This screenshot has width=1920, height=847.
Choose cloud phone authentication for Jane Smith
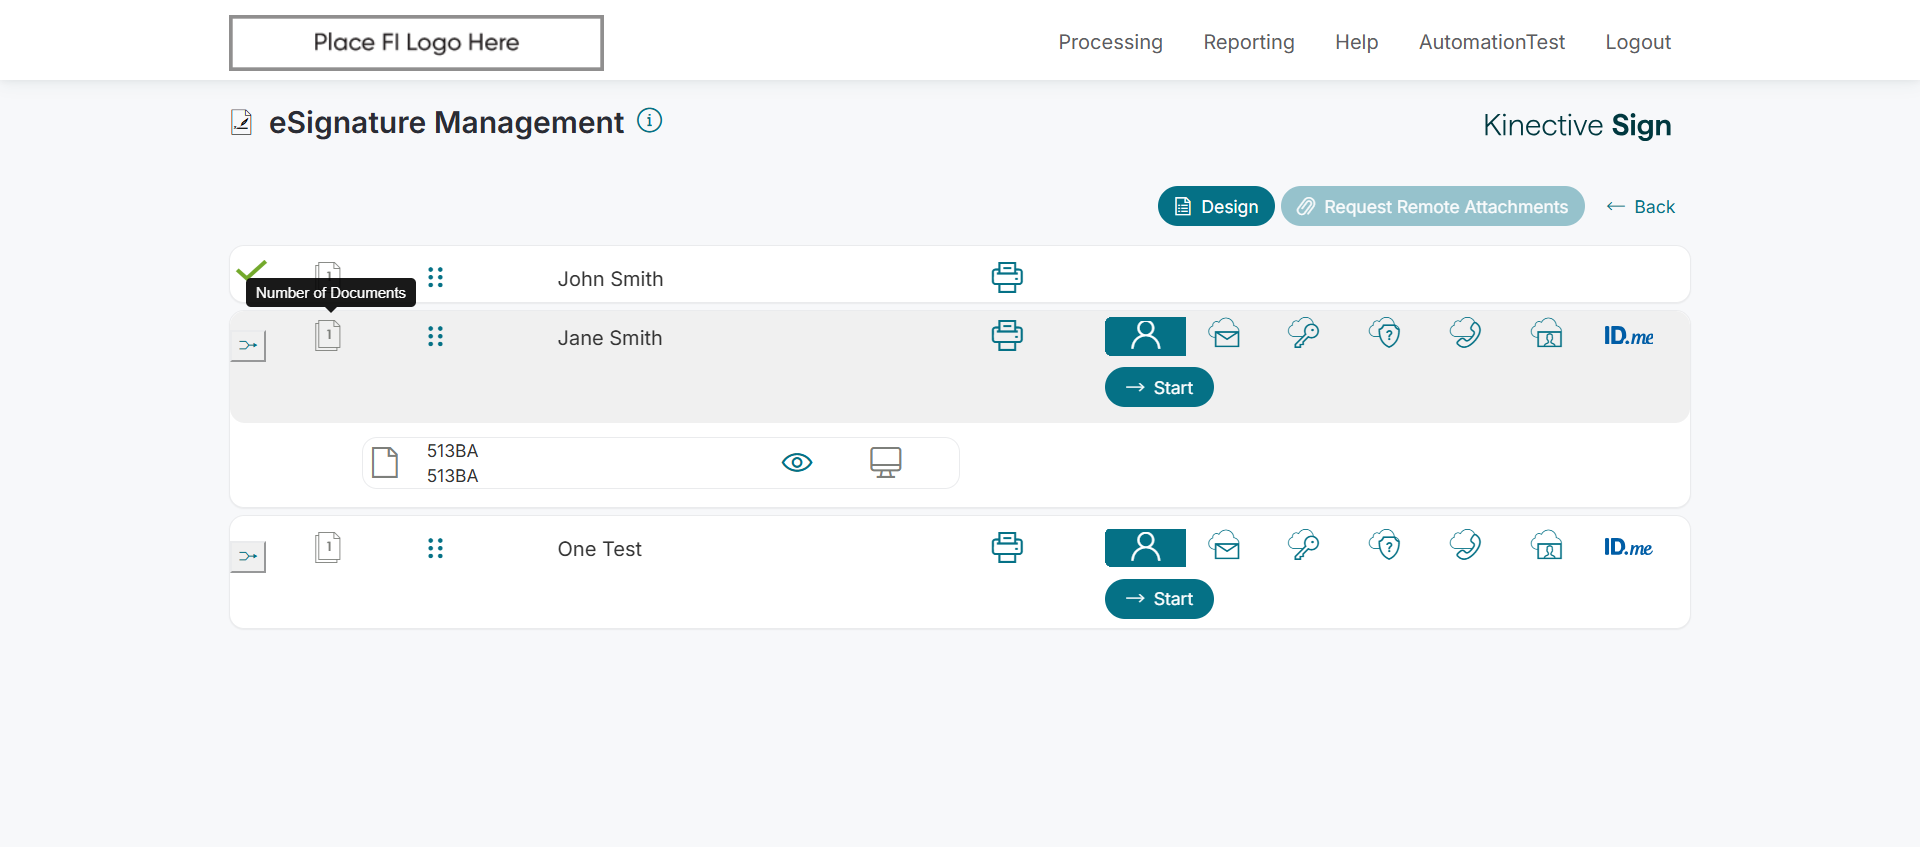[x=1465, y=334]
